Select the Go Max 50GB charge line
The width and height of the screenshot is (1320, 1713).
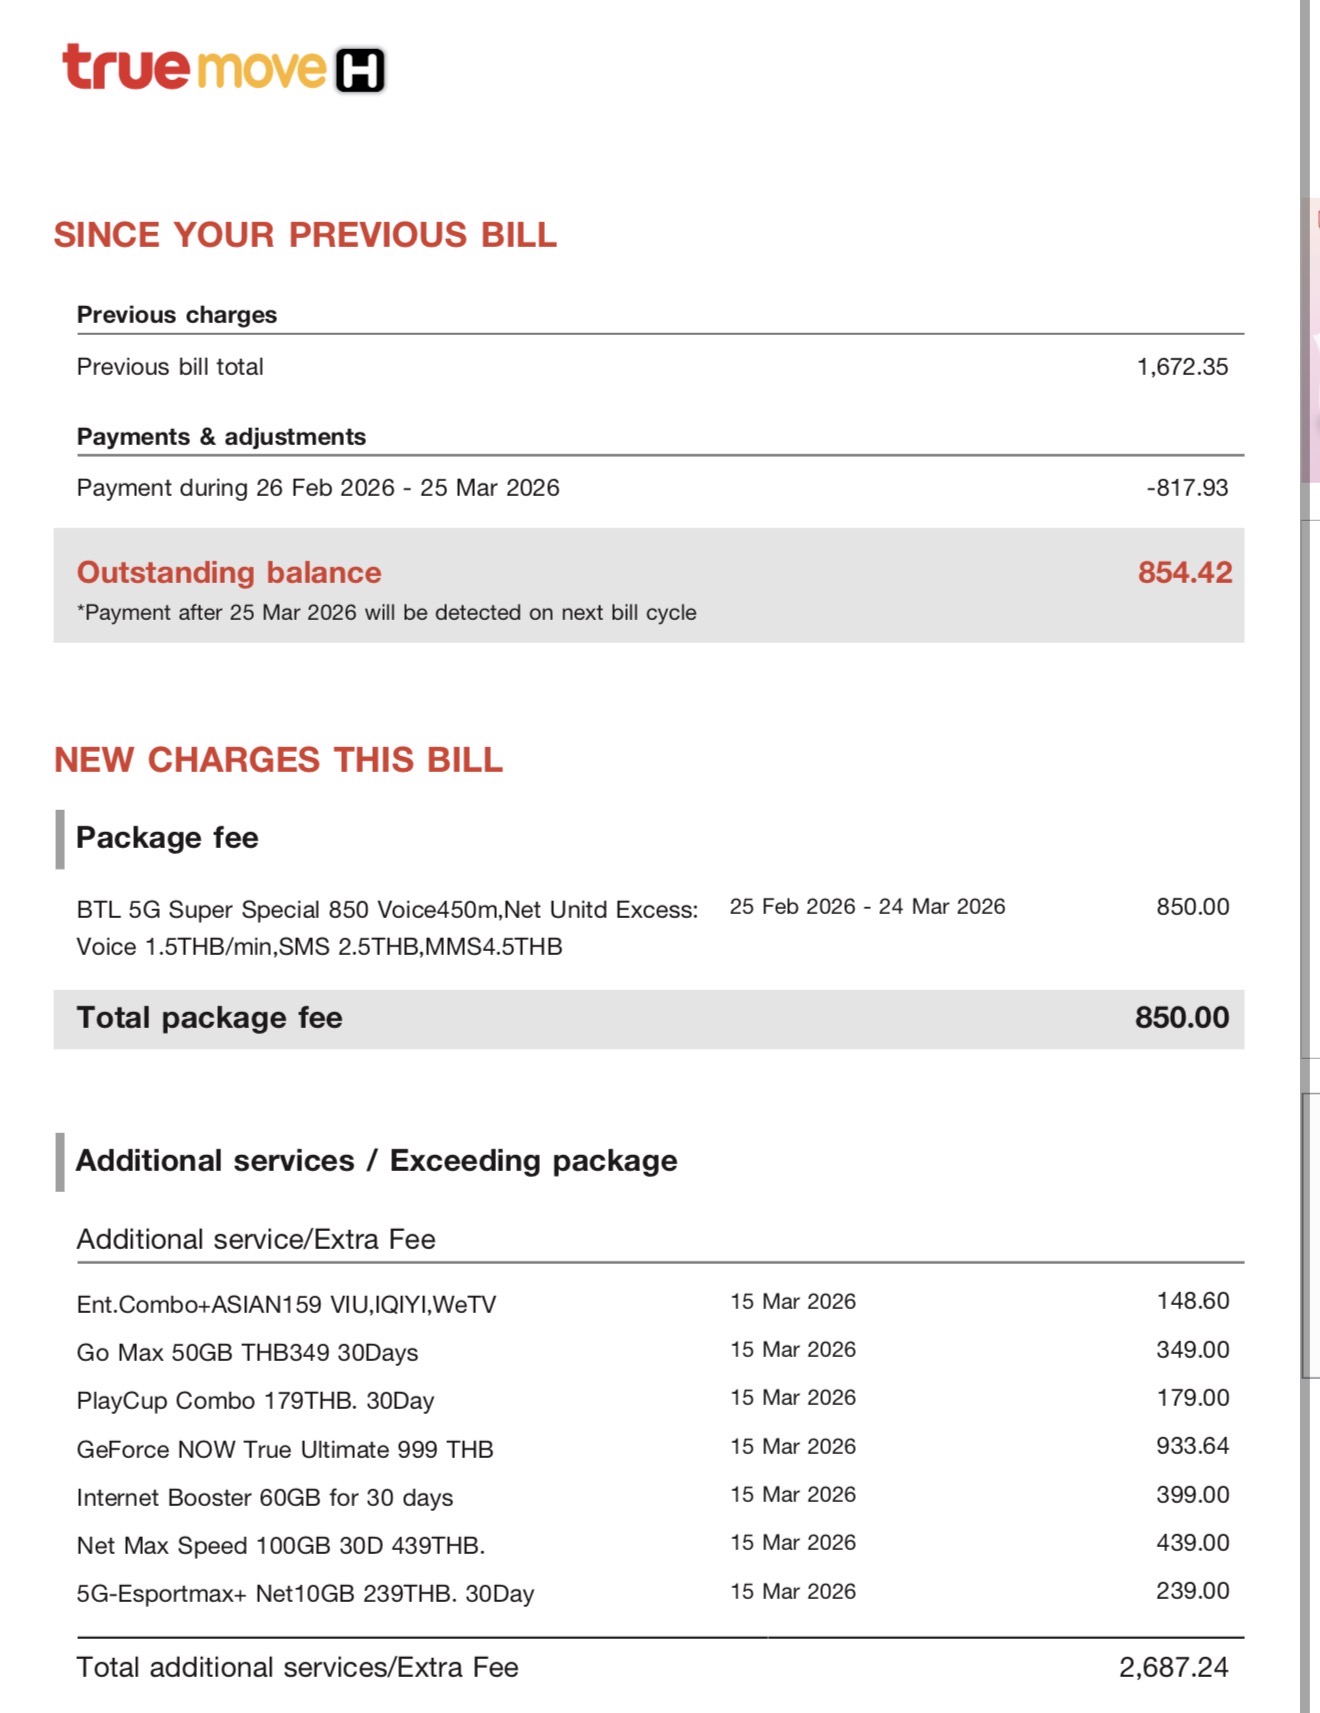pos(247,1353)
